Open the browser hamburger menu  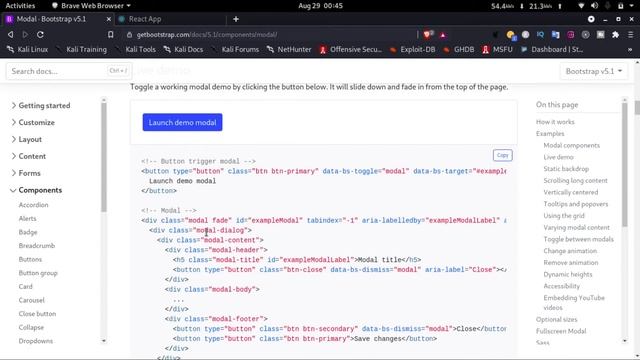631,35
